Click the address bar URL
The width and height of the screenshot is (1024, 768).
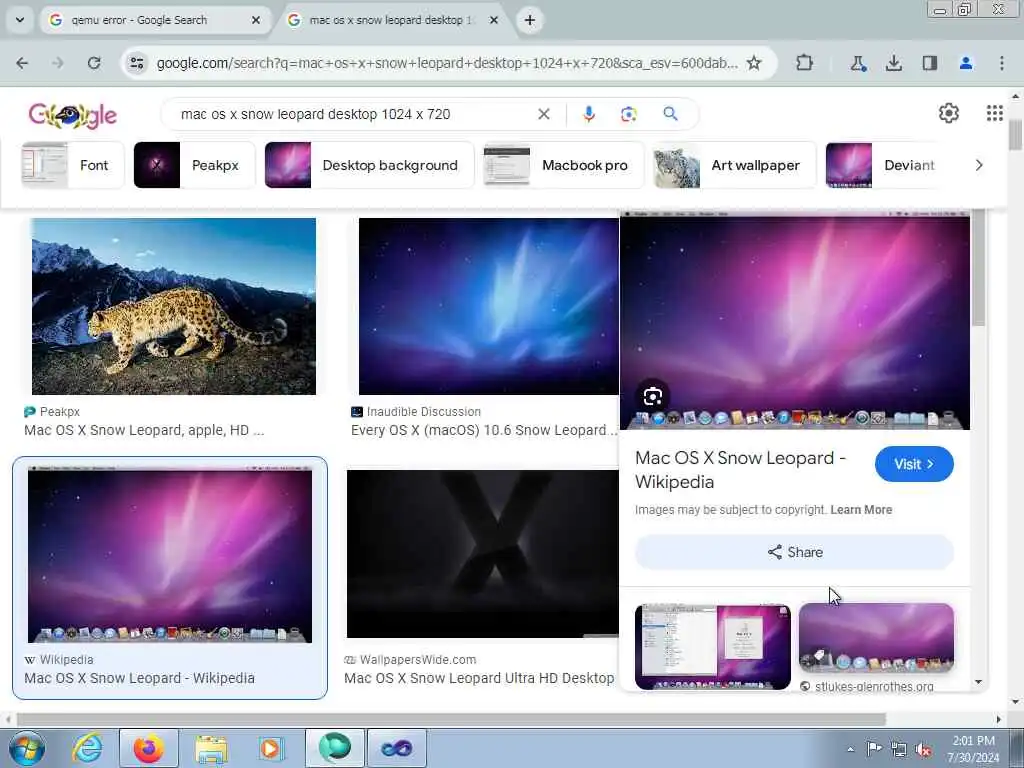[x=447, y=63]
